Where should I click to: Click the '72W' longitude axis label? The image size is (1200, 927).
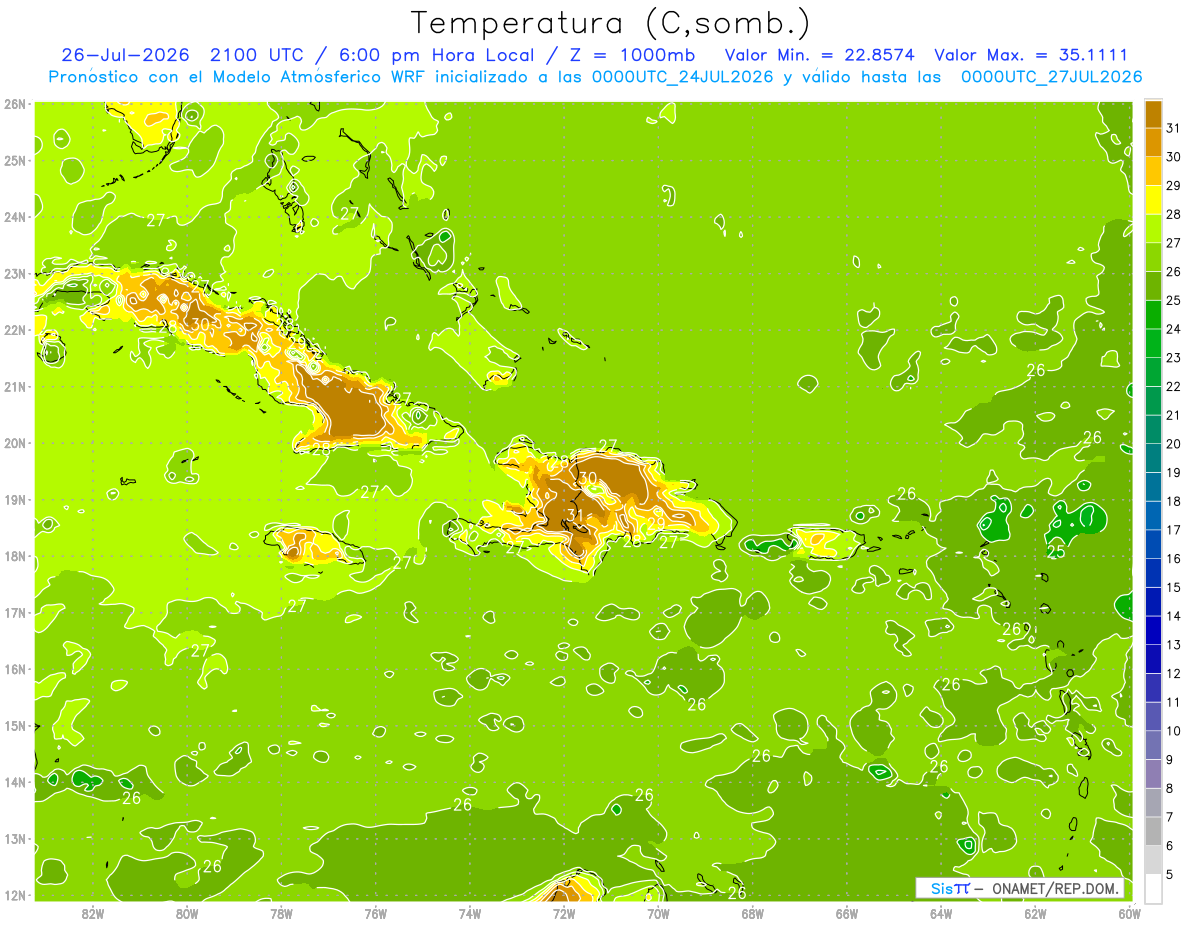coord(563,913)
